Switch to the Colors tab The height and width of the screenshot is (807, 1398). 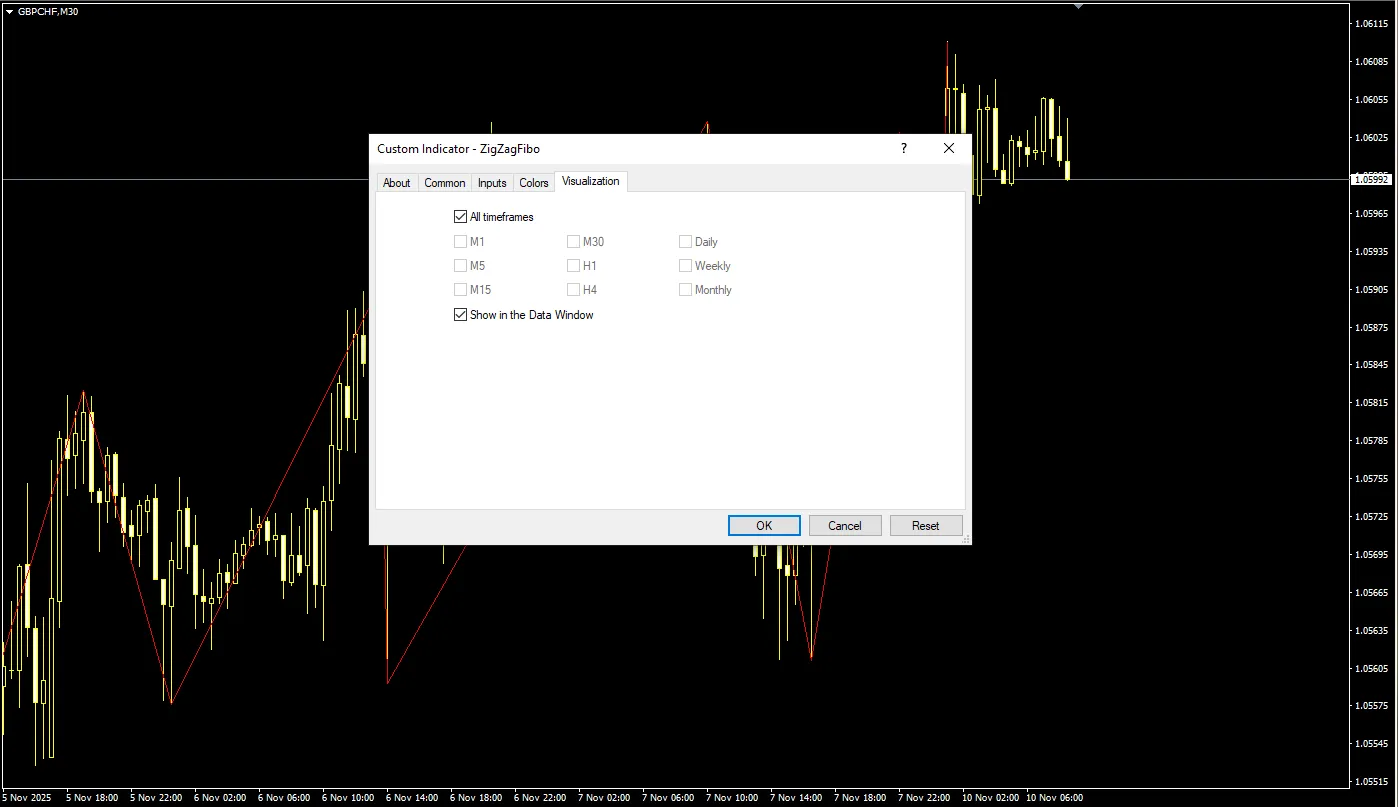click(534, 183)
